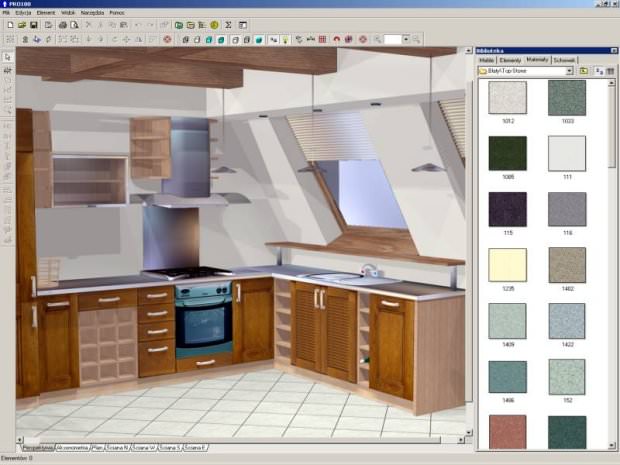Switch to the Elementy library tab

coord(510,60)
